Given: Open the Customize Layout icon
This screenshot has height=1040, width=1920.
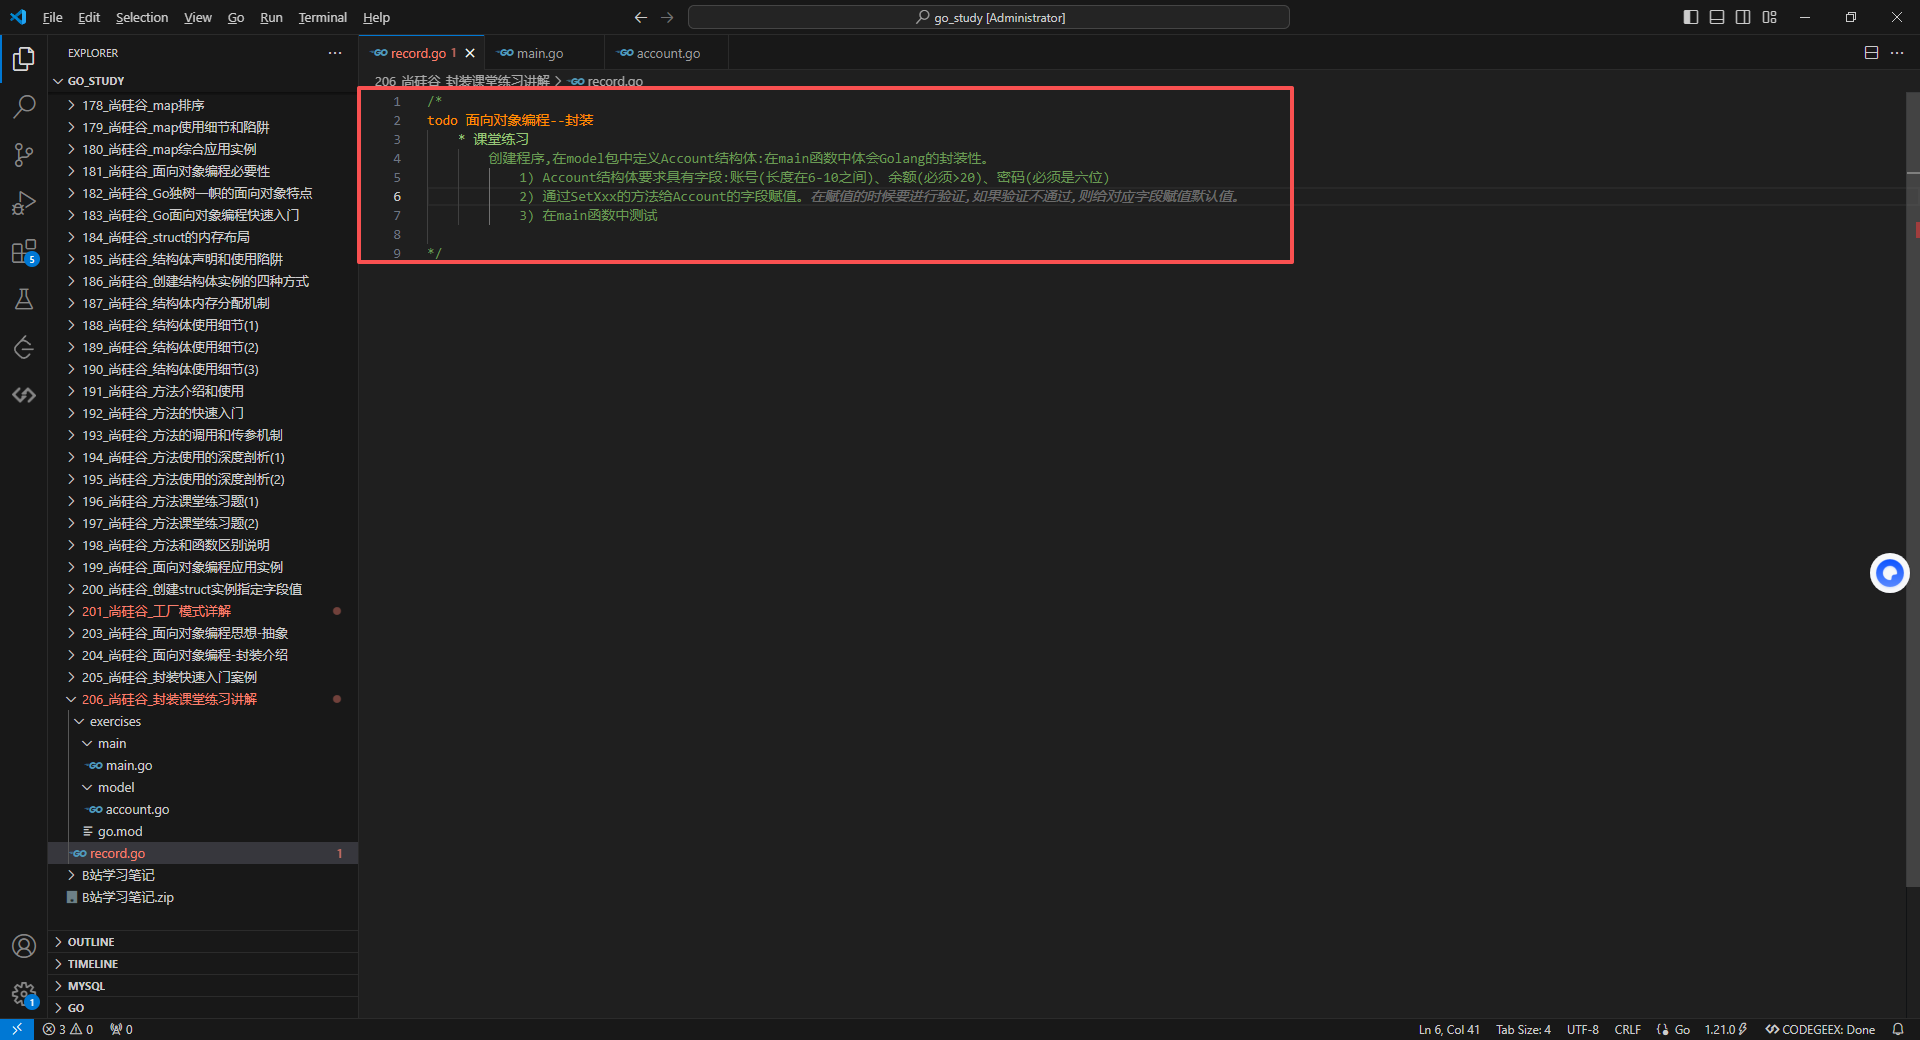Looking at the screenshot, I should coord(1770,17).
